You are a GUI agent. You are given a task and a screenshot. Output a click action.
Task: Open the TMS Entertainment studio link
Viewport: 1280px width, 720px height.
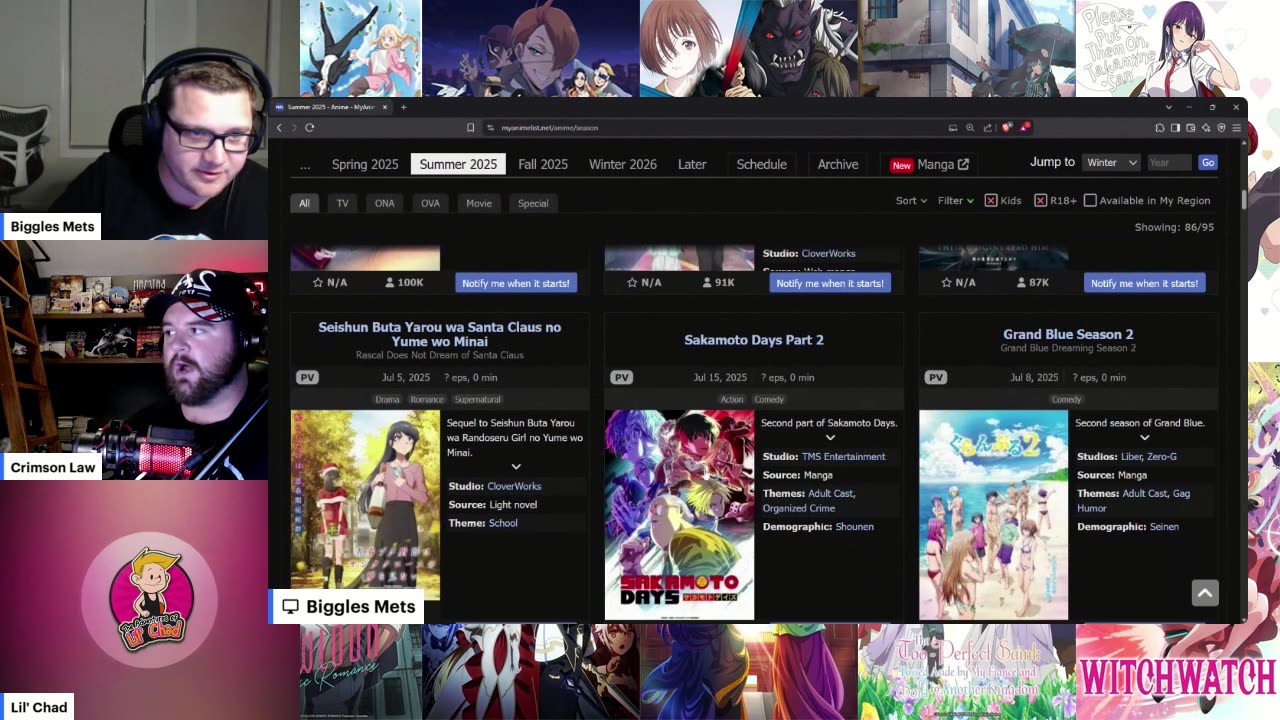[x=843, y=456]
